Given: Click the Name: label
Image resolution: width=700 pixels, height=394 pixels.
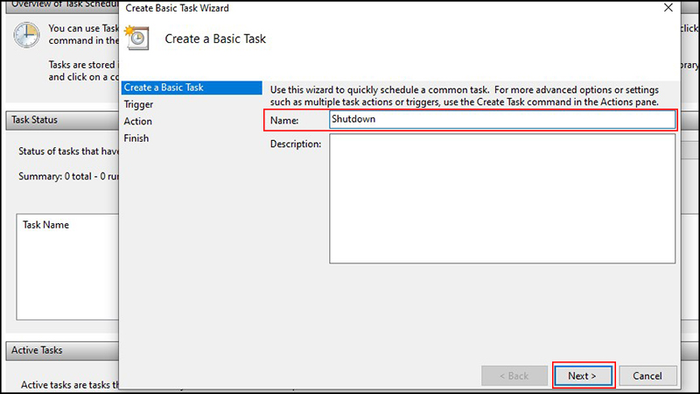Looking at the screenshot, I should [284, 120].
